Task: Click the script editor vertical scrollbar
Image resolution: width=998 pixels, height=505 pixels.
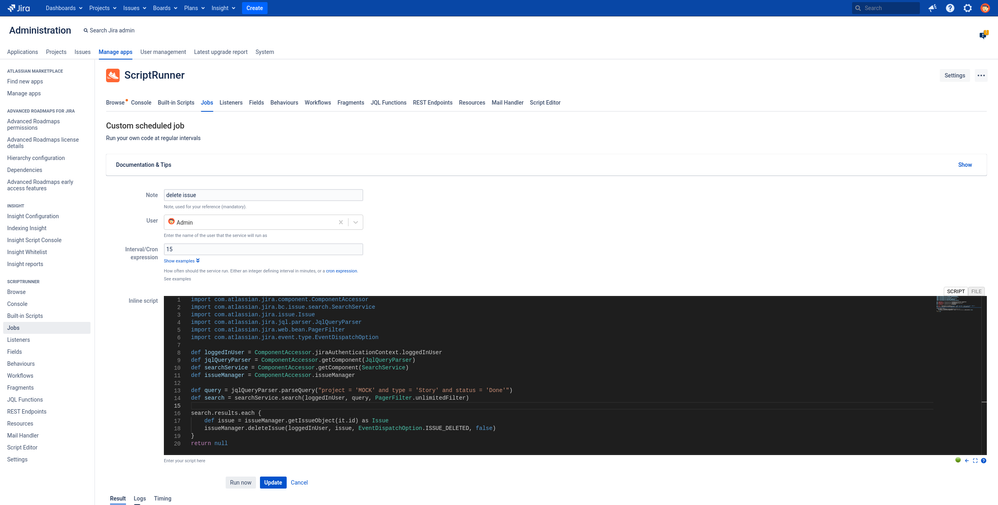Action: pos(984,375)
